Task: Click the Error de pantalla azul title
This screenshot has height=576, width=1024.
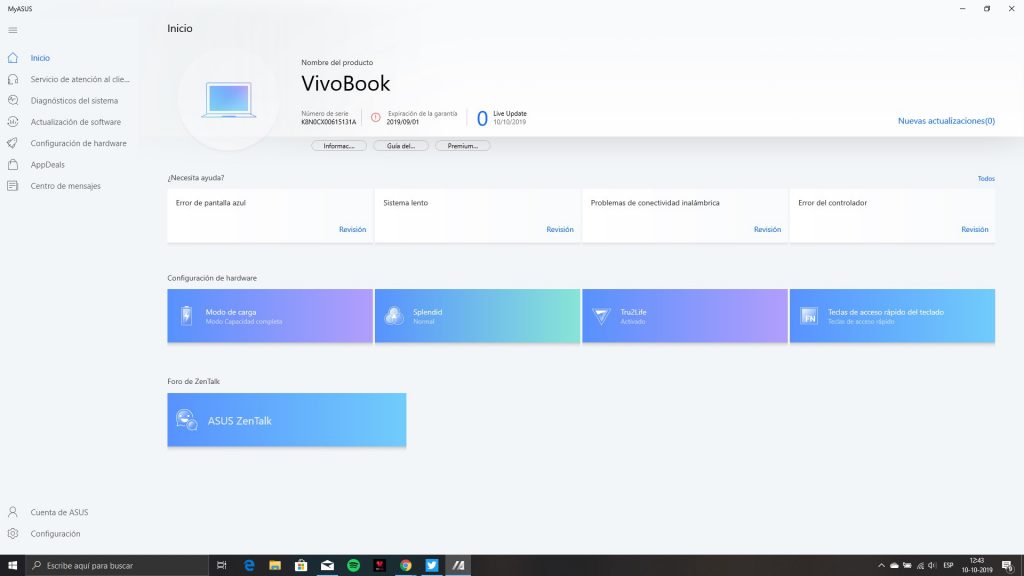Action: (211, 203)
